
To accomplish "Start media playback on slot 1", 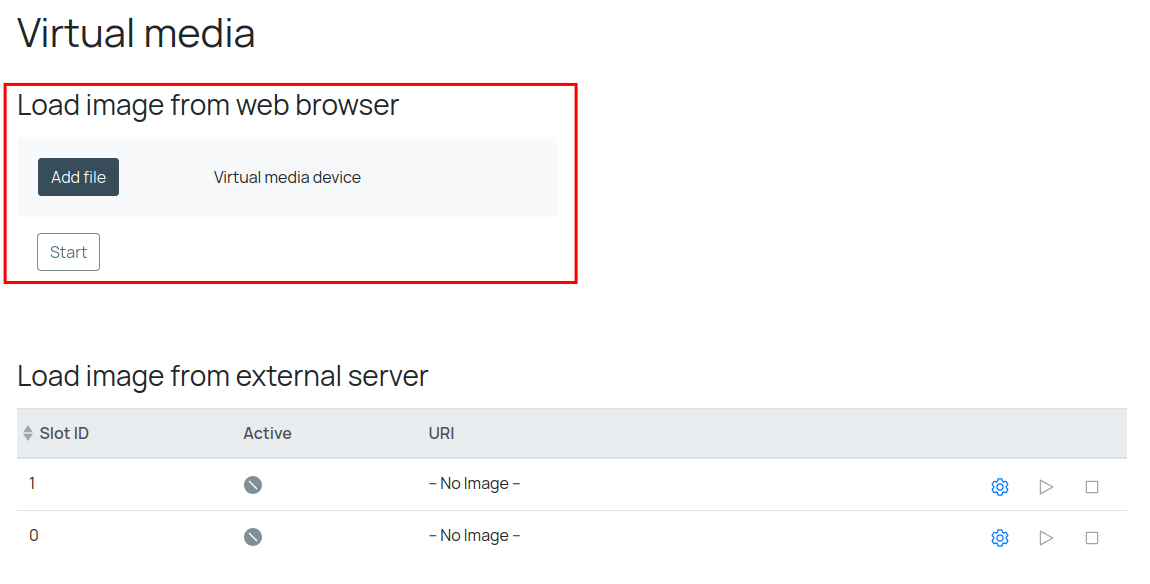I will [1046, 487].
